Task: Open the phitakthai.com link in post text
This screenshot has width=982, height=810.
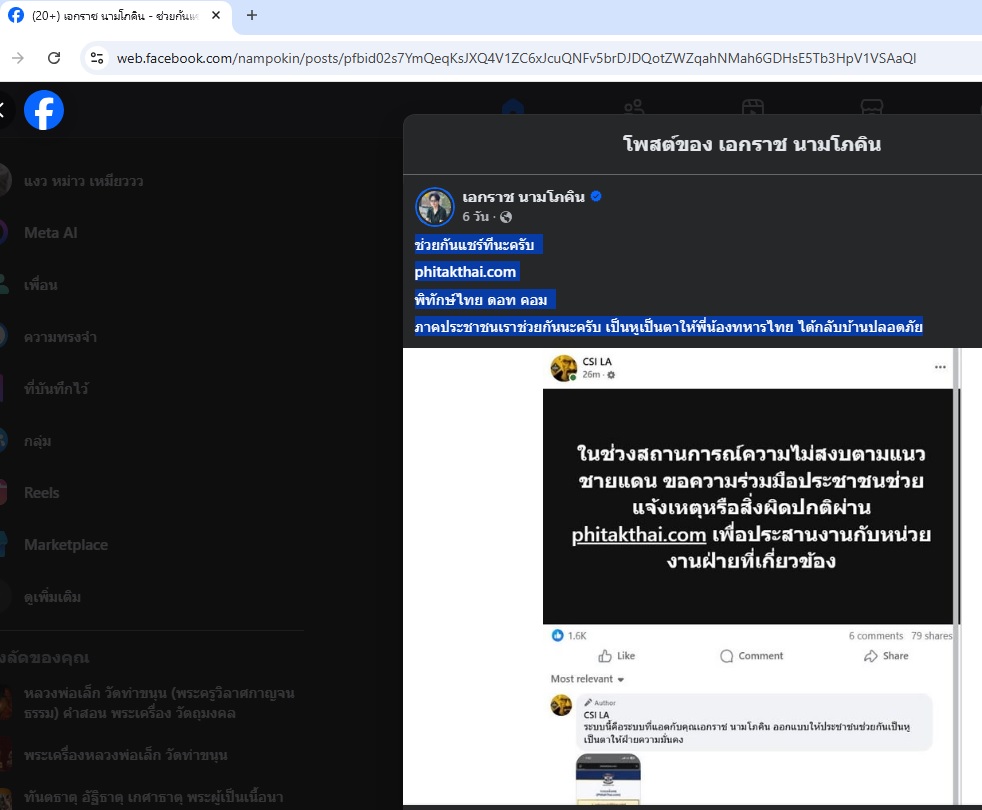Action: coord(465,272)
